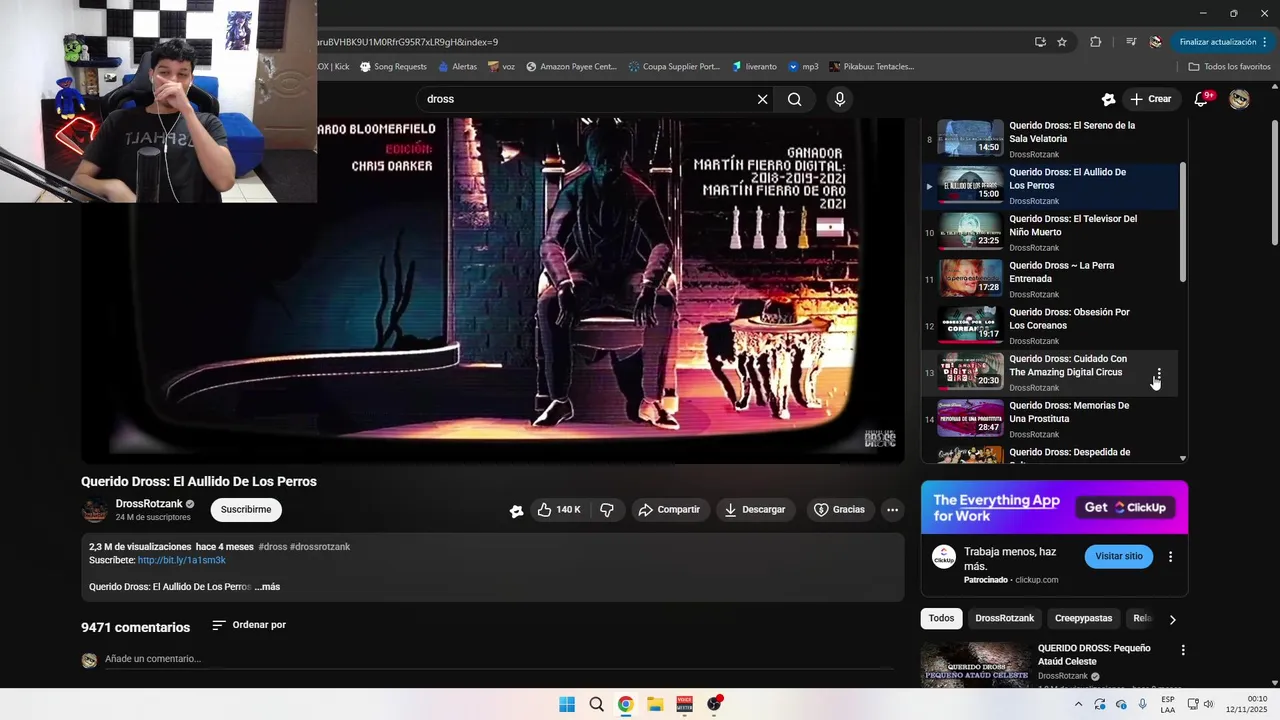Show hidden tray icons chevron

pos(1078,704)
